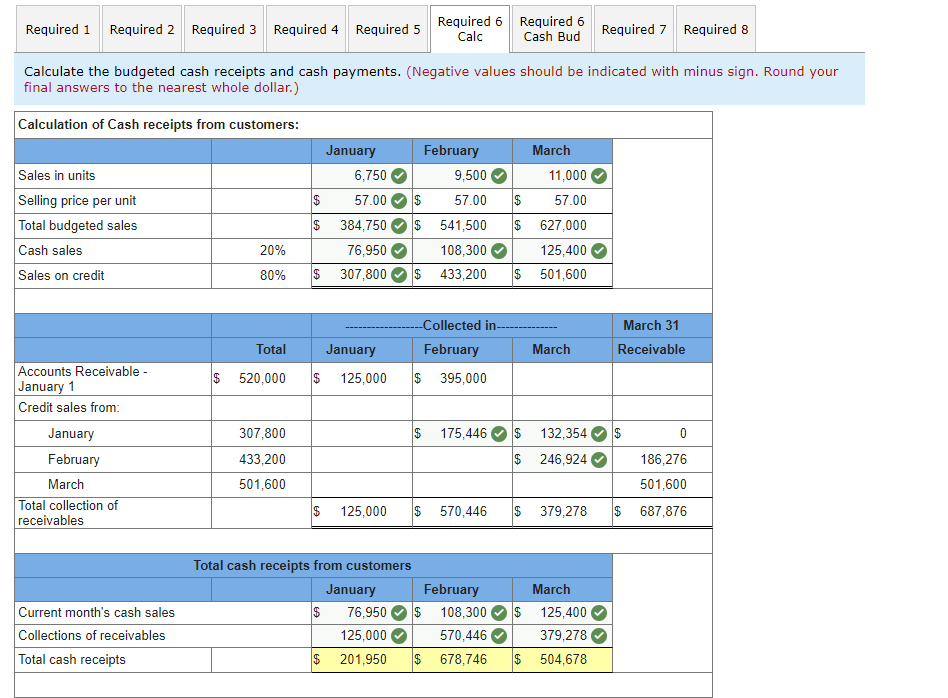This screenshot has width=948, height=698.
Task: Click checkmark beside January total sales 384,750
Action: 398,226
